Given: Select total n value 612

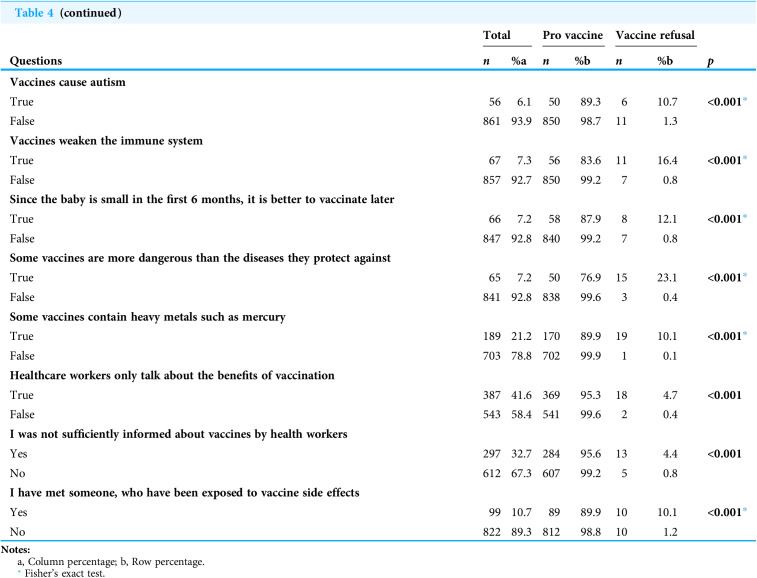Looking at the screenshot, I should click(x=491, y=473).
